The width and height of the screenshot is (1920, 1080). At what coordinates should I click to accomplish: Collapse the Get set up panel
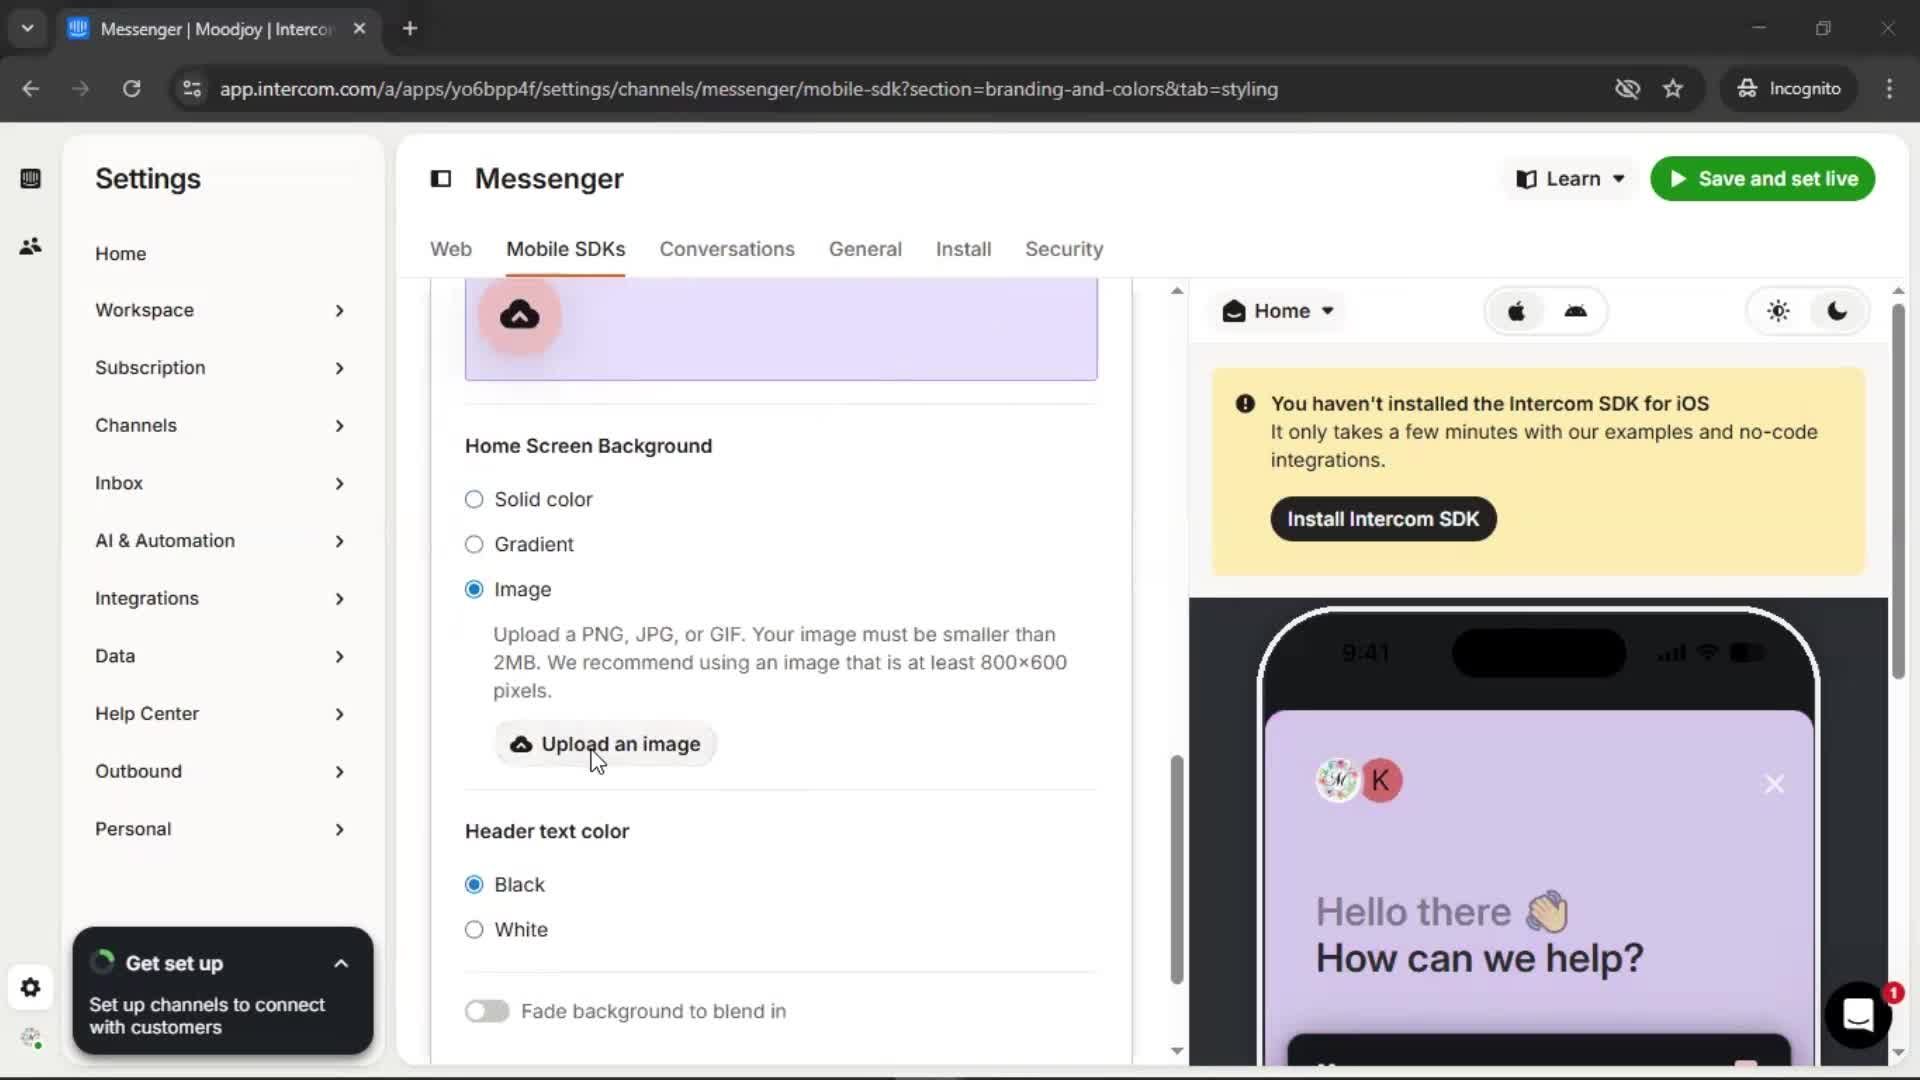pos(341,964)
